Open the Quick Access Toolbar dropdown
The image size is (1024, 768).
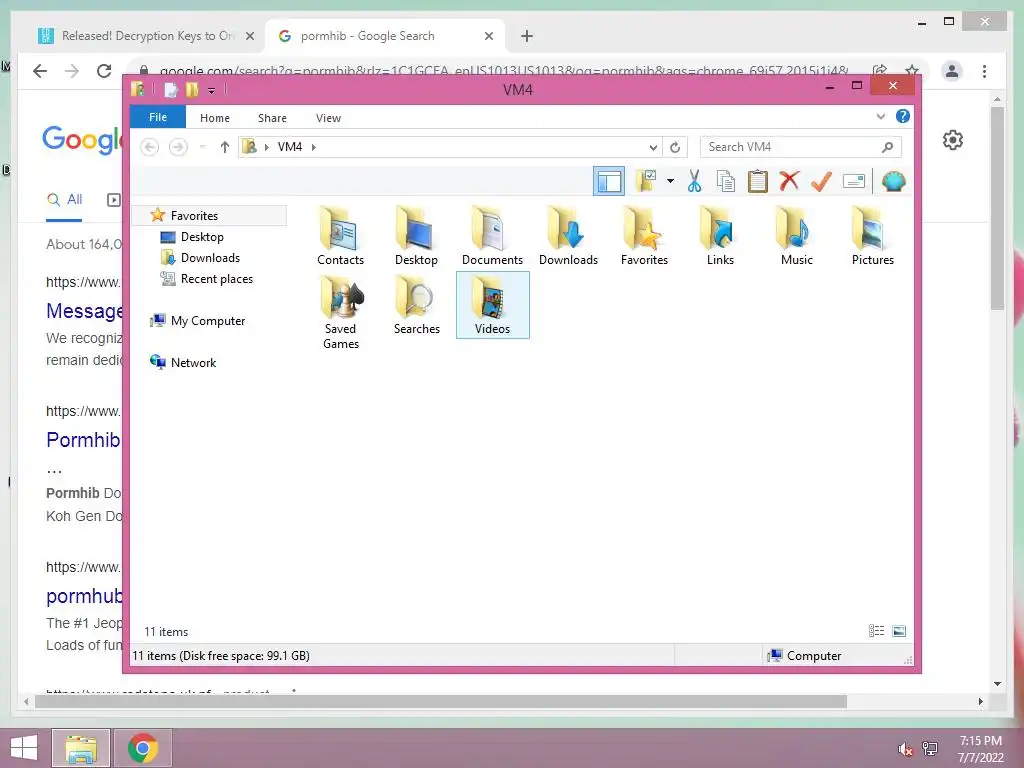[x=212, y=90]
